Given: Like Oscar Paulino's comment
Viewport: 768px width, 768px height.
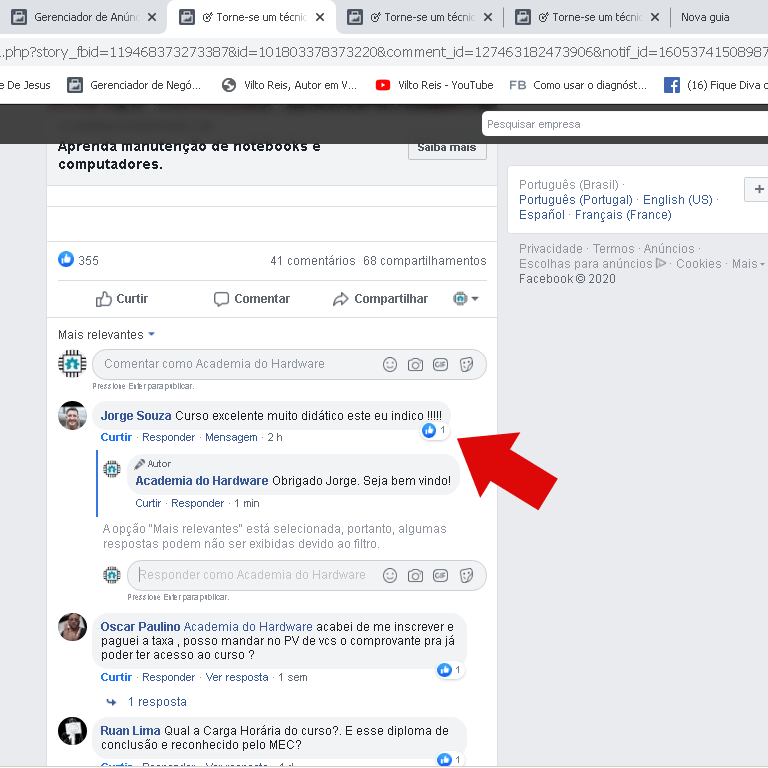Looking at the screenshot, I should (x=116, y=677).
